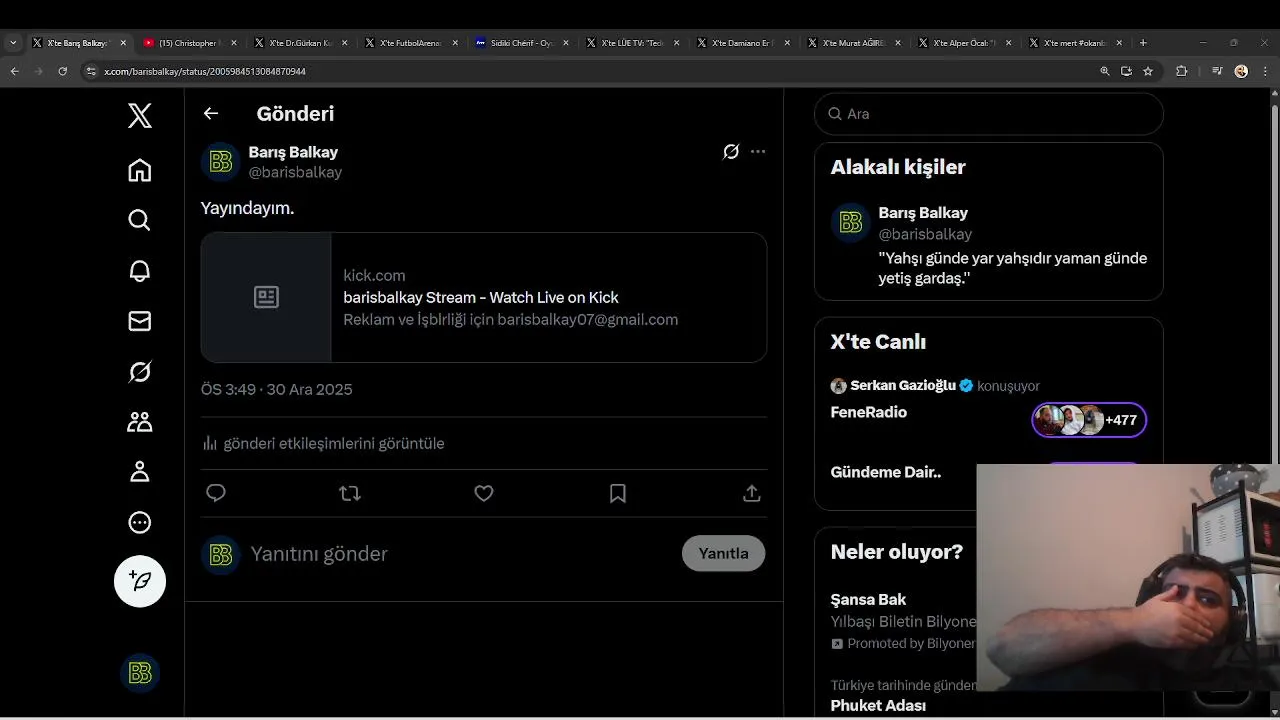The image size is (1280, 720).
Task: Click the Ara search field
Action: tap(989, 114)
